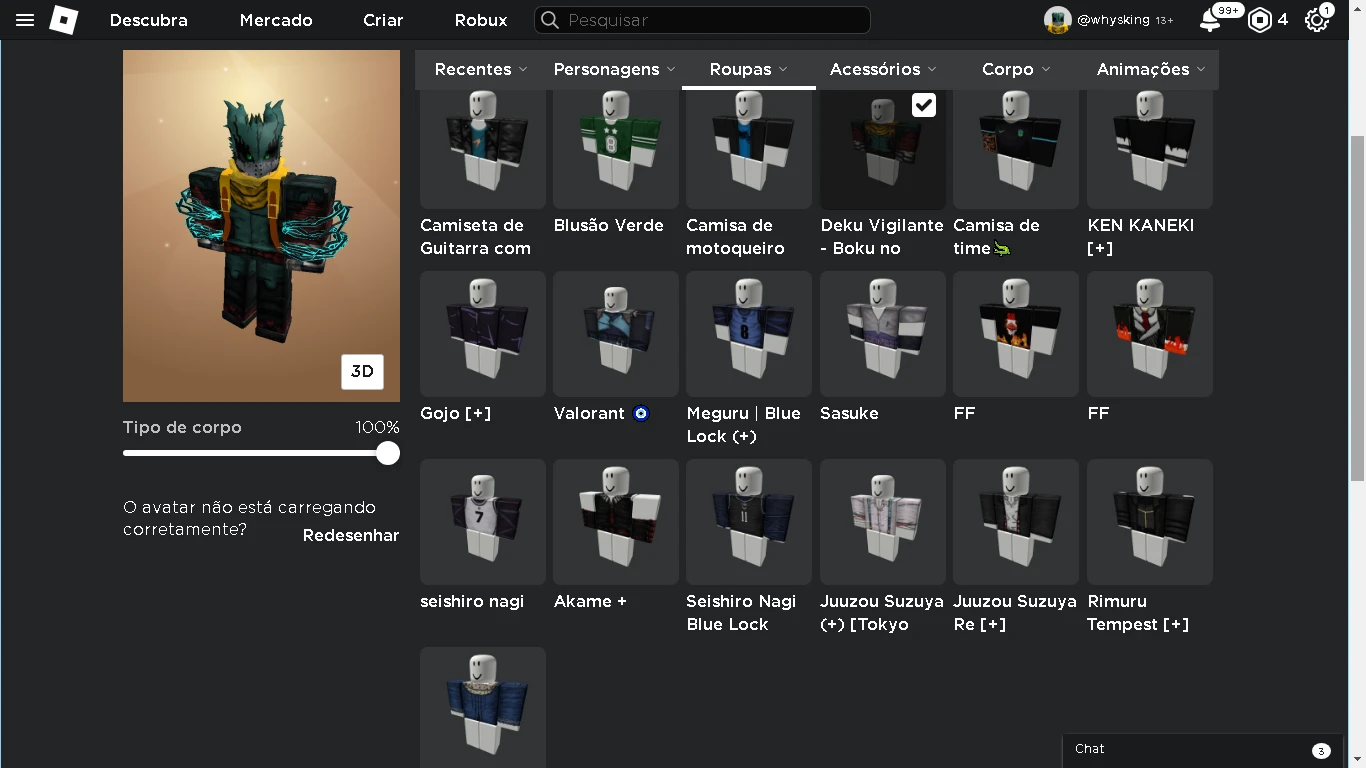Adjust the Tipo de corpo slider handle

click(388, 453)
